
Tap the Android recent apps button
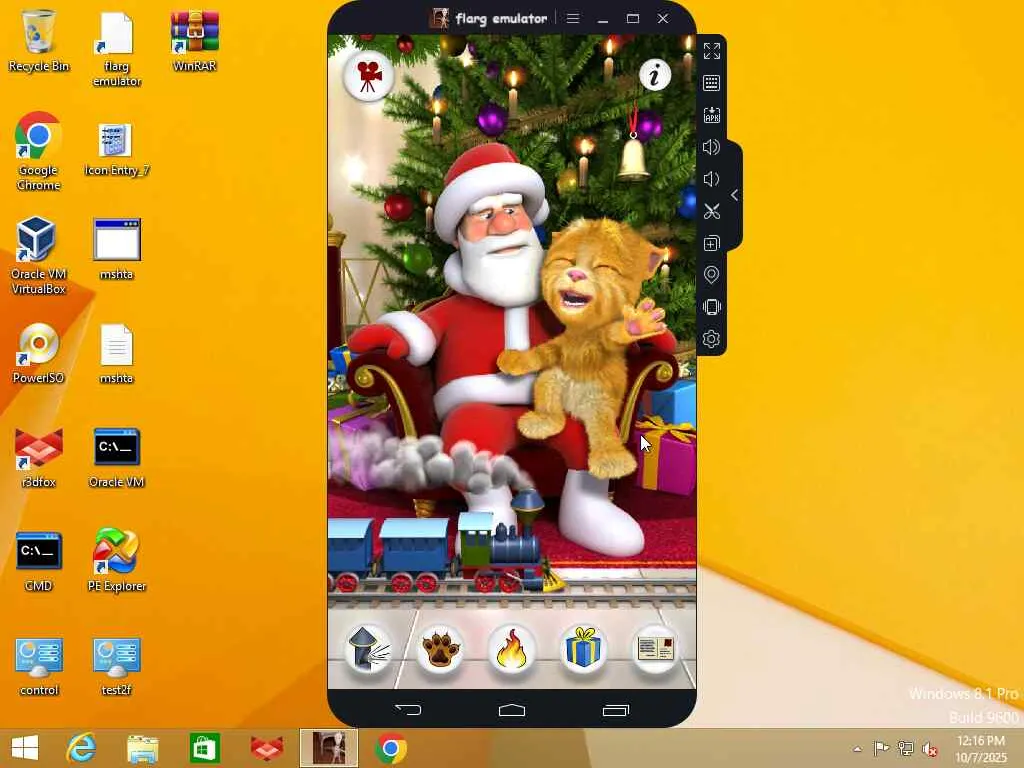(x=616, y=709)
